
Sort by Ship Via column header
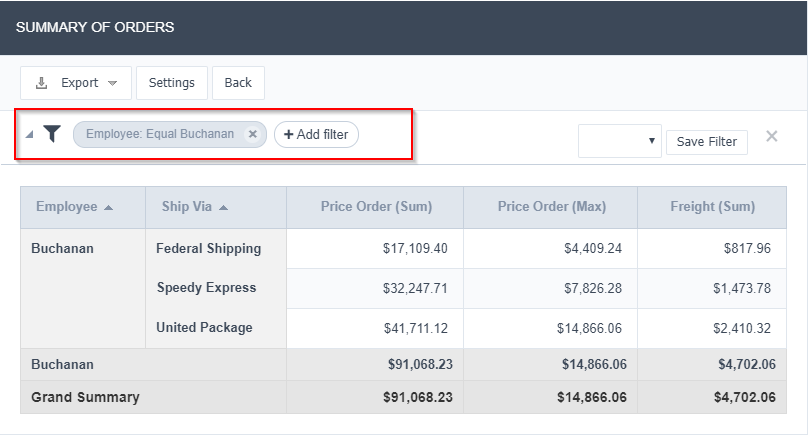pyautogui.click(x=187, y=207)
